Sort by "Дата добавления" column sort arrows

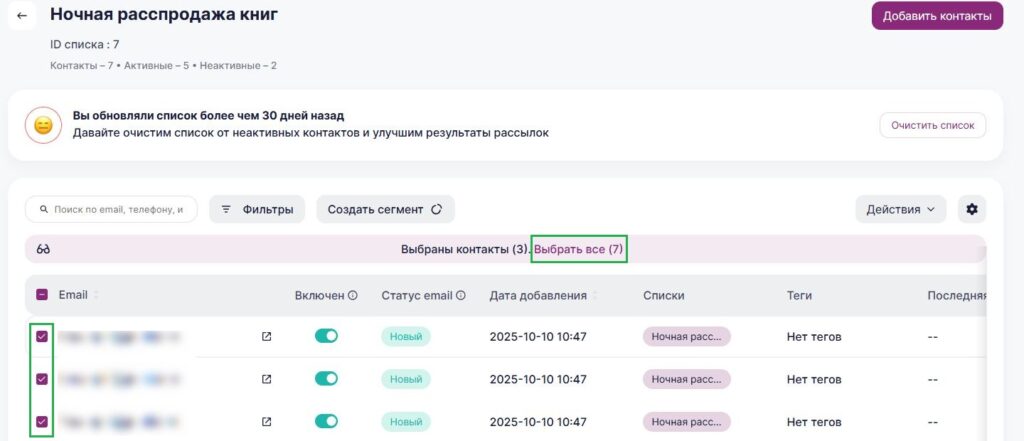(595, 296)
